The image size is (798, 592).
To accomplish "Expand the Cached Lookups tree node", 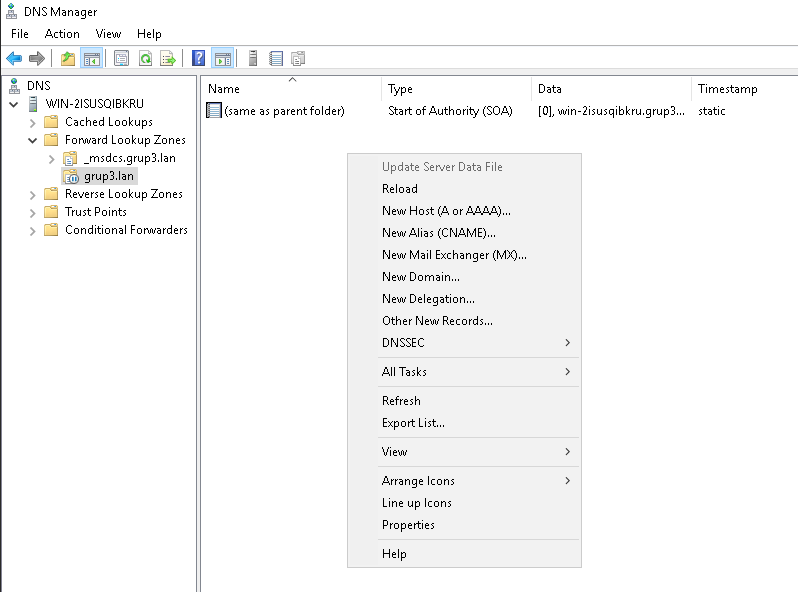I will pos(33,122).
